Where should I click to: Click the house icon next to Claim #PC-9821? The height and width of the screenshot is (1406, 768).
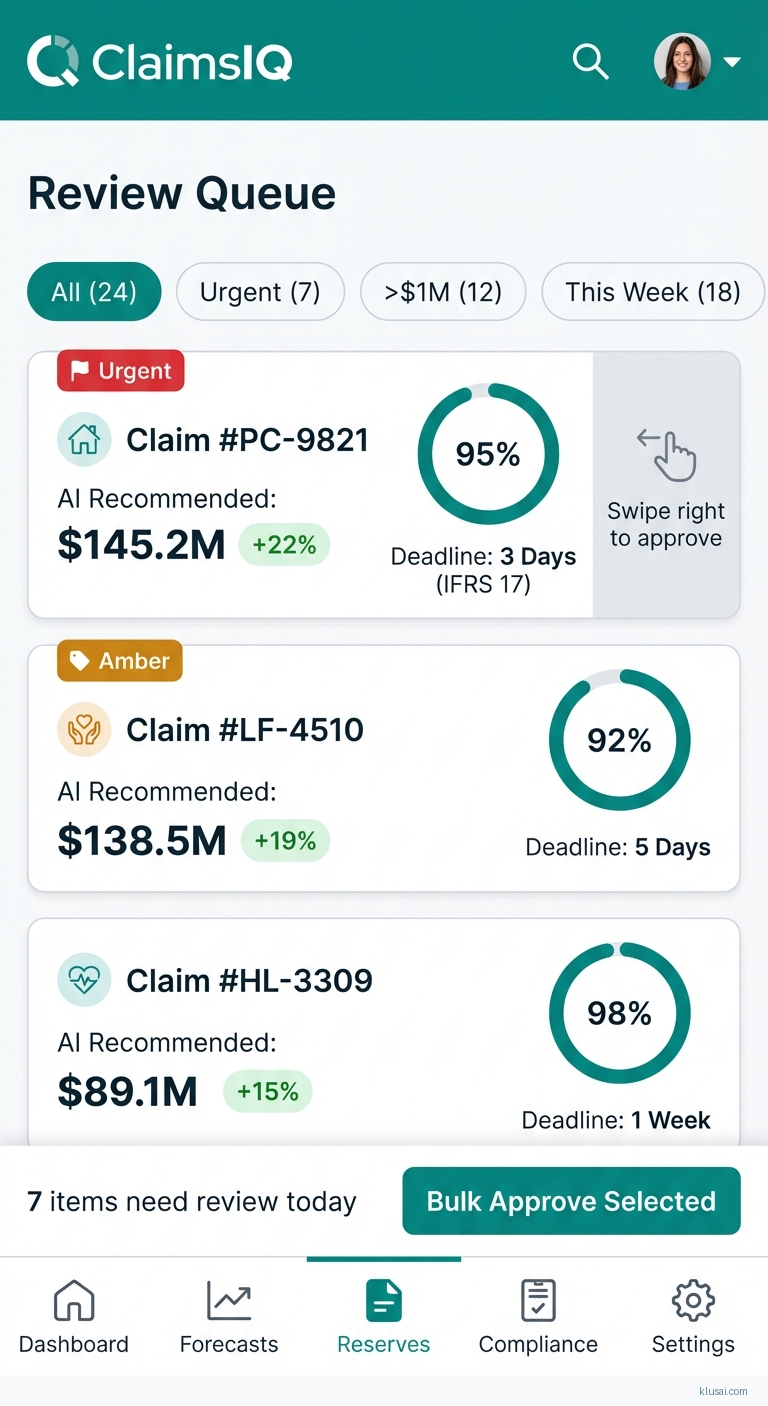click(84, 439)
